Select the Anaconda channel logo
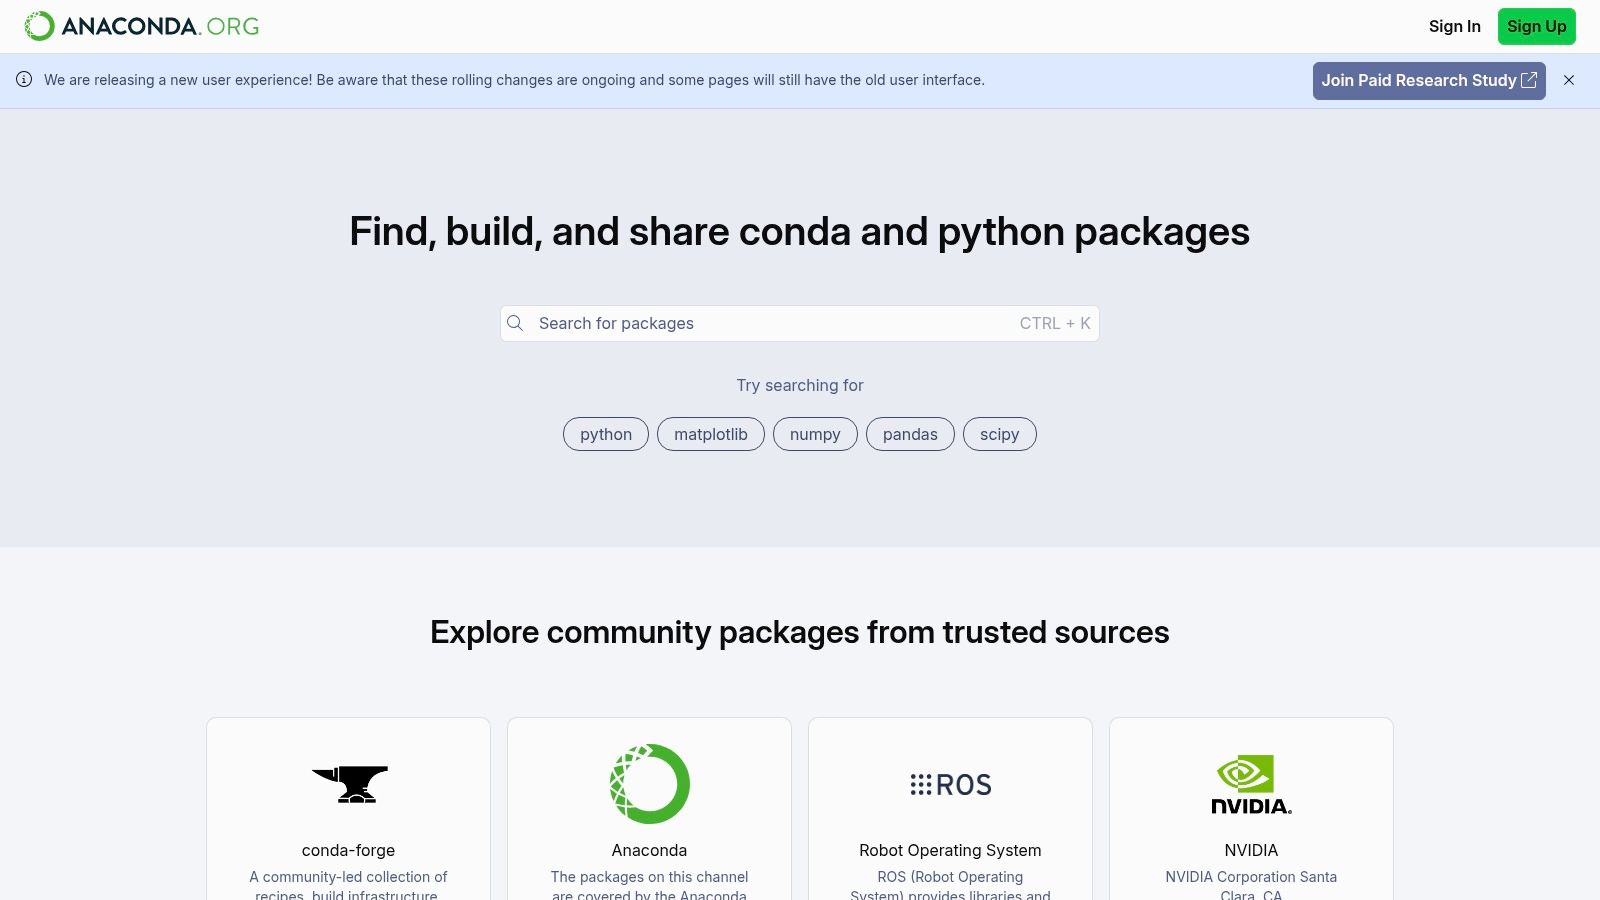The height and width of the screenshot is (900, 1600). point(649,784)
